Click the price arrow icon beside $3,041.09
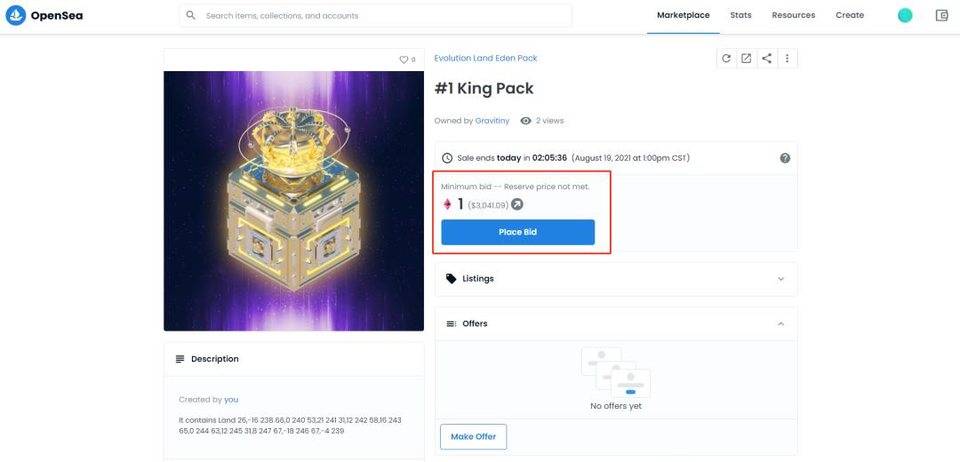This screenshot has width=960, height=462. [x=517, y=205]
